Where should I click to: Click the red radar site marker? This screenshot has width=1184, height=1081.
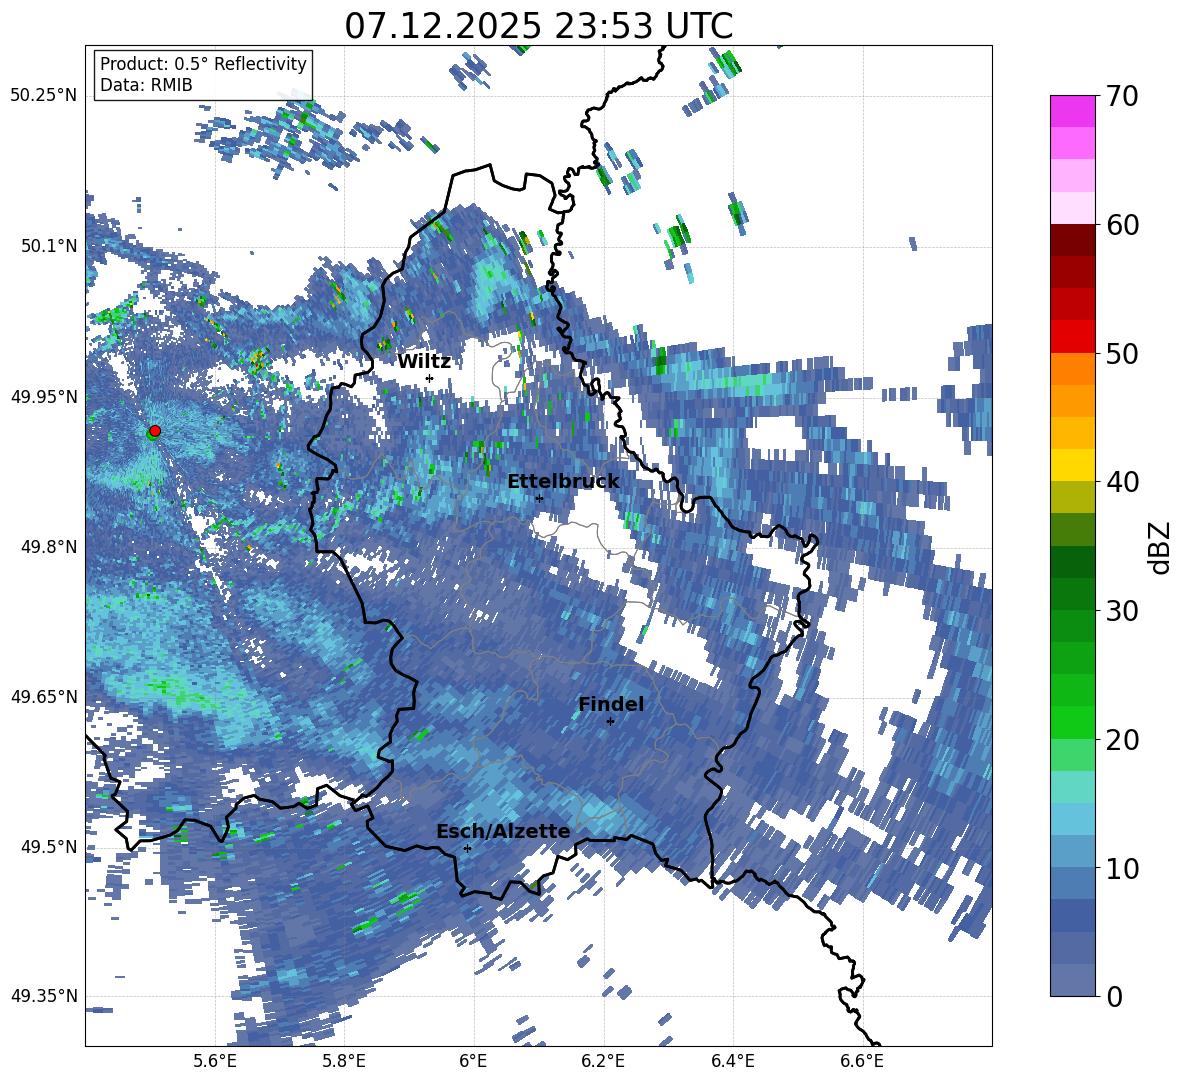pos(155,430)
